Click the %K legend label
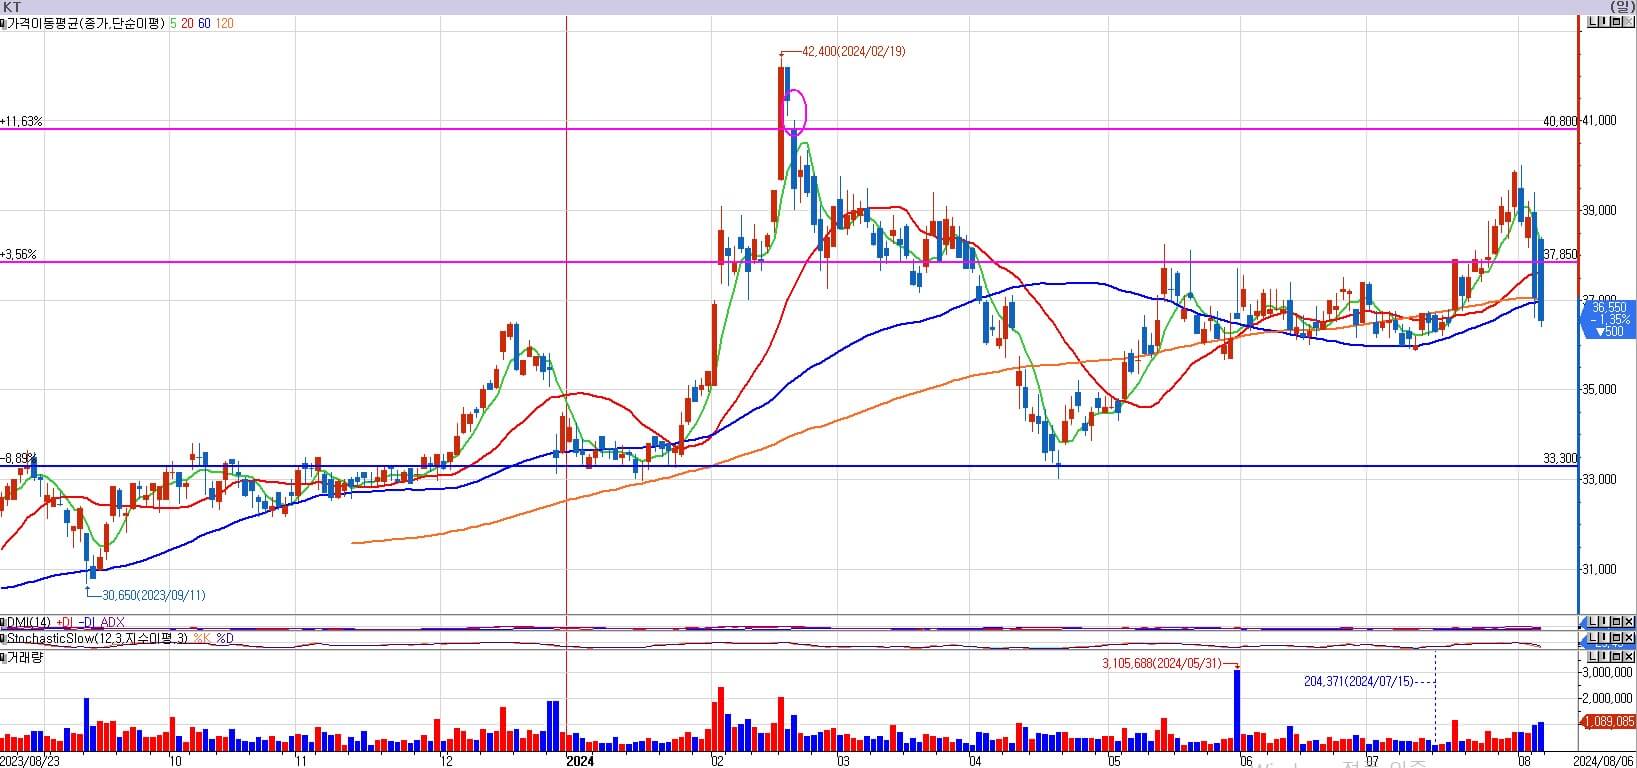1637x768 pixels. (202, 638)
